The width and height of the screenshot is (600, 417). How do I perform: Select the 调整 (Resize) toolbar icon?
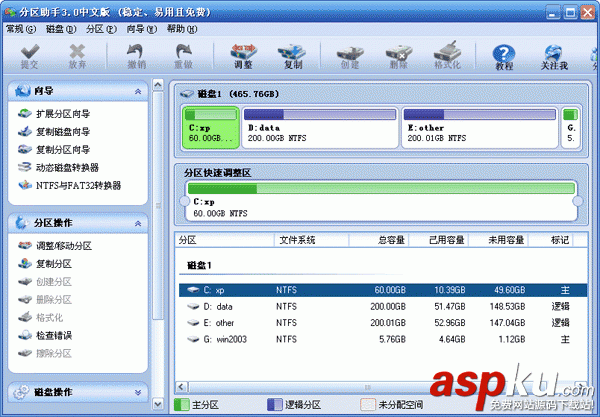[x=243, y=56]
